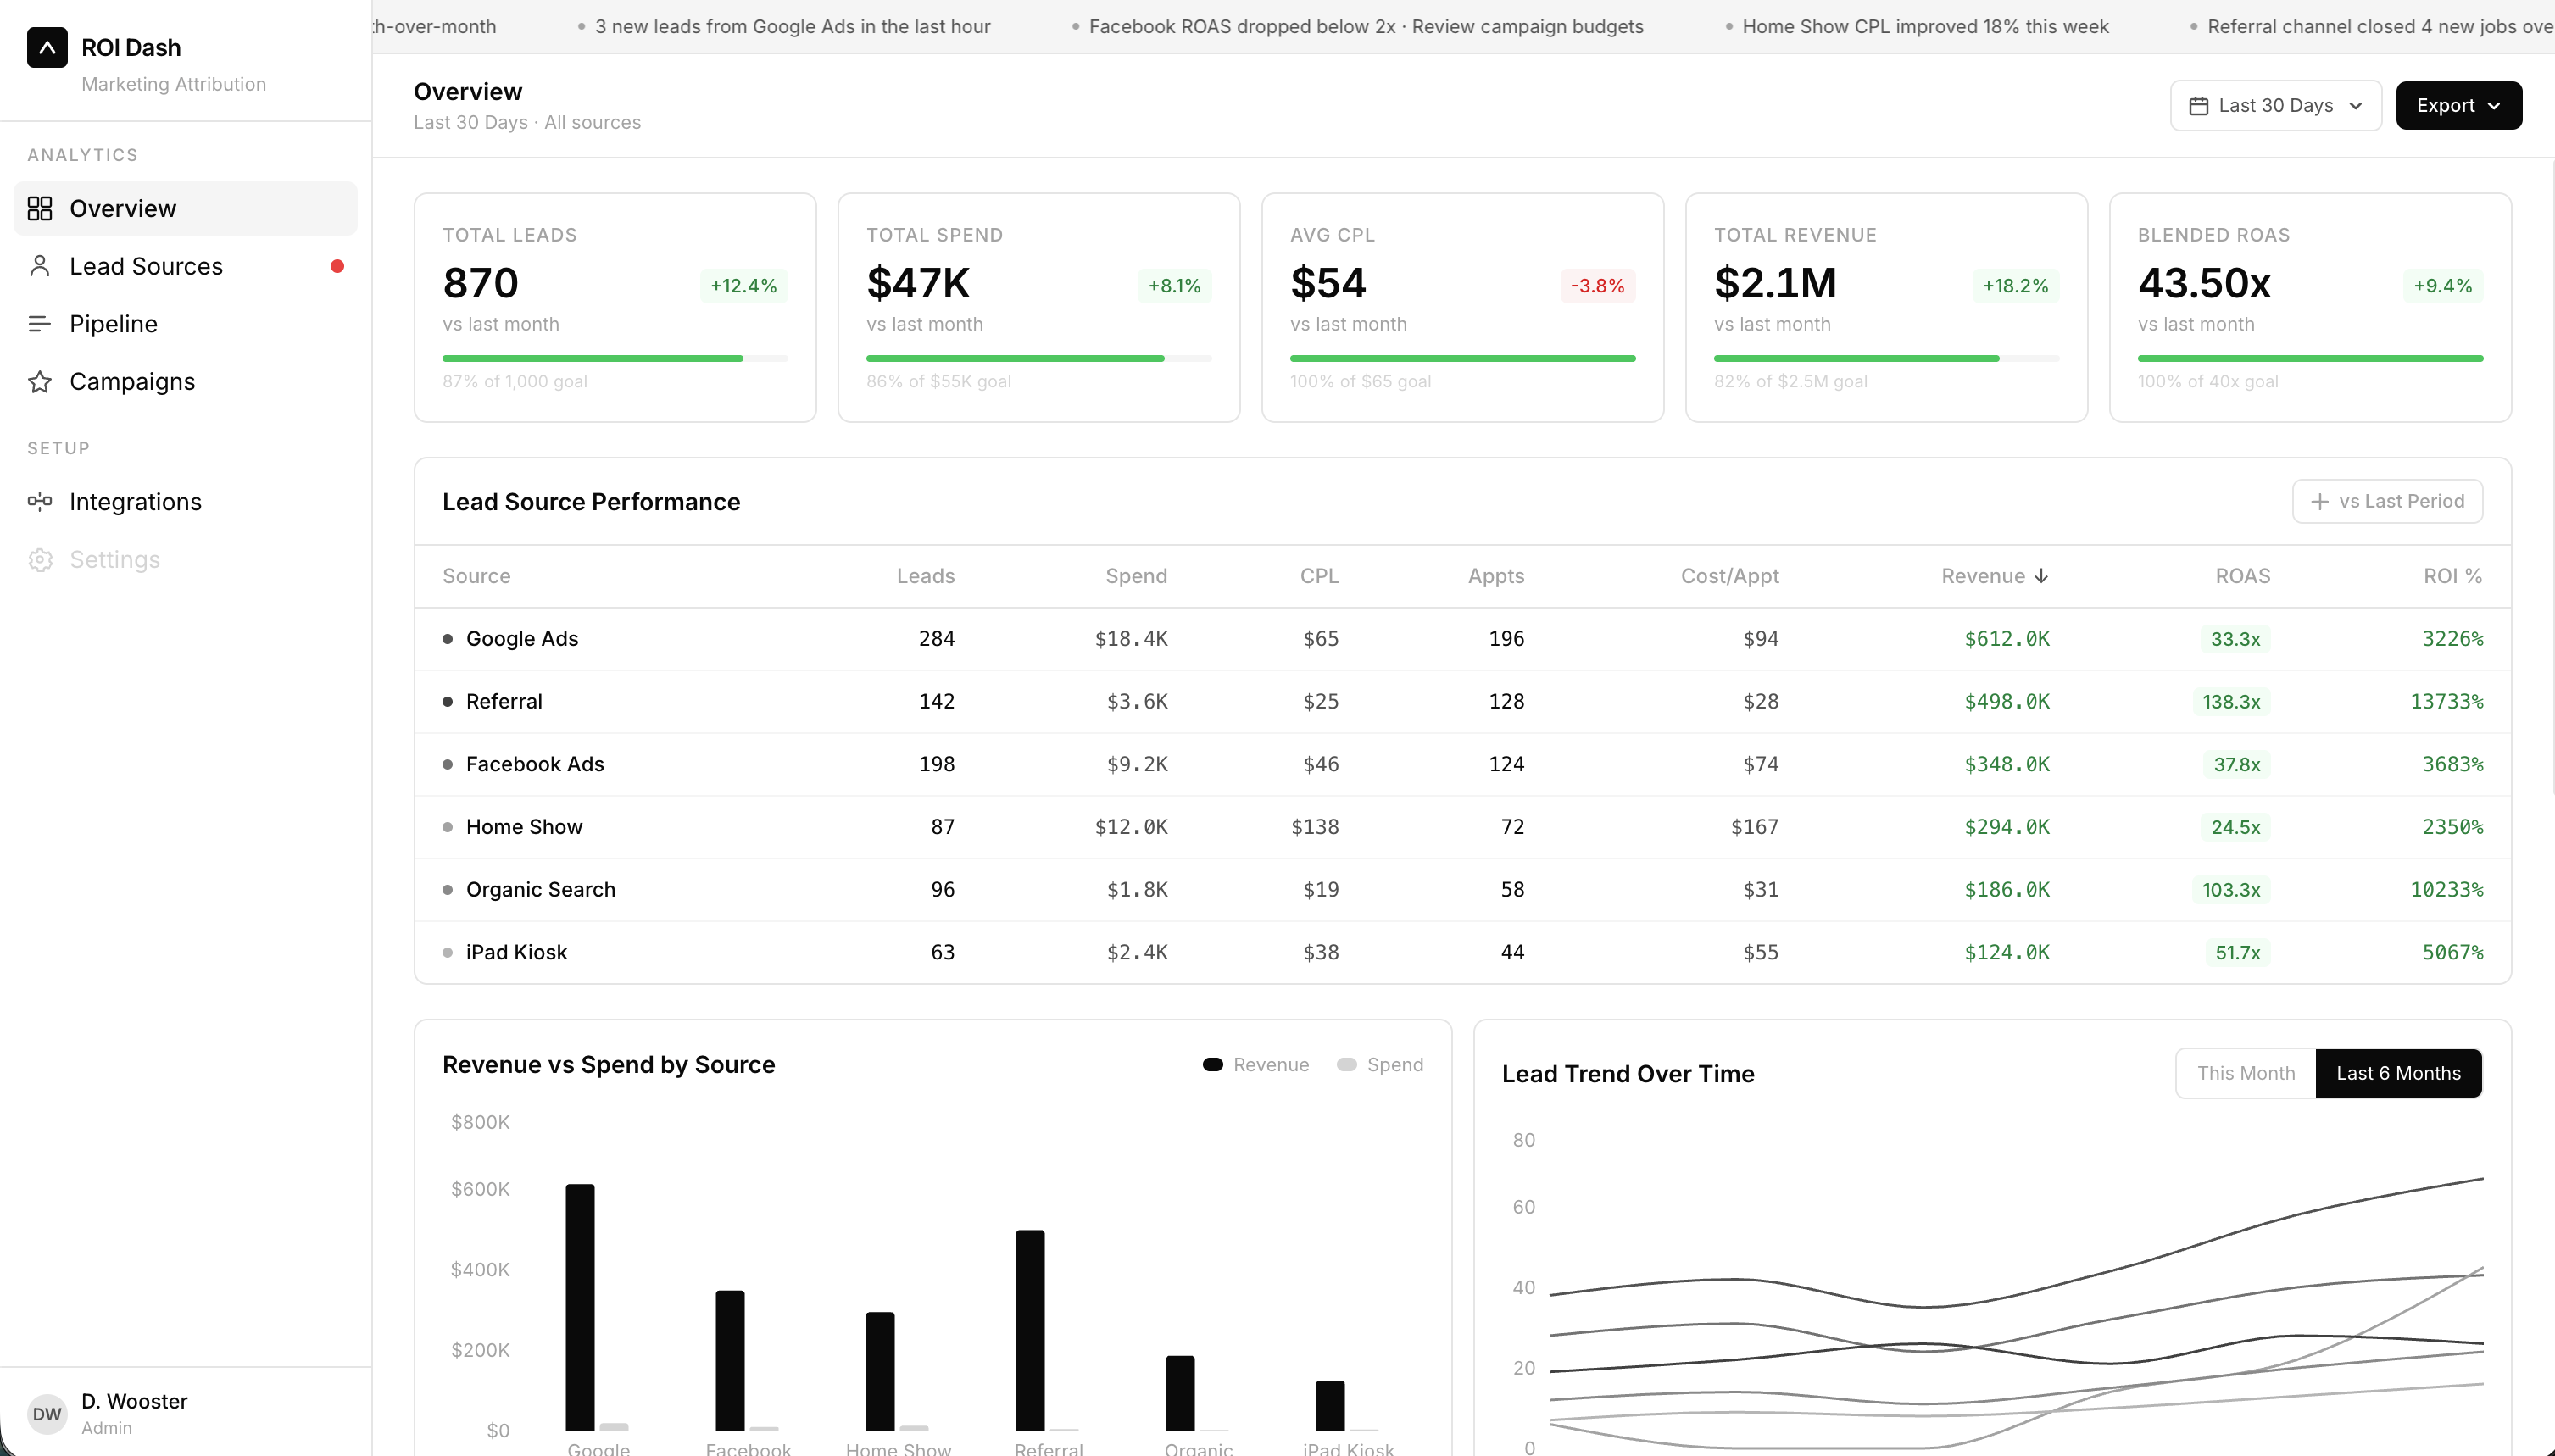Select the Campaigns star icon
The image size is (2555, 1456).
tap(40, 381)
